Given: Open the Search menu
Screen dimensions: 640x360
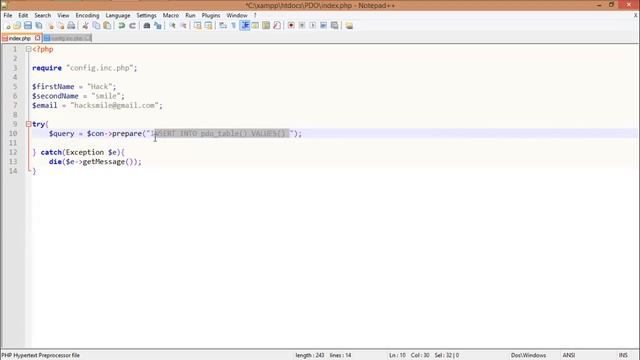Looking at the screenshot, I should click(x=42, y=15).
